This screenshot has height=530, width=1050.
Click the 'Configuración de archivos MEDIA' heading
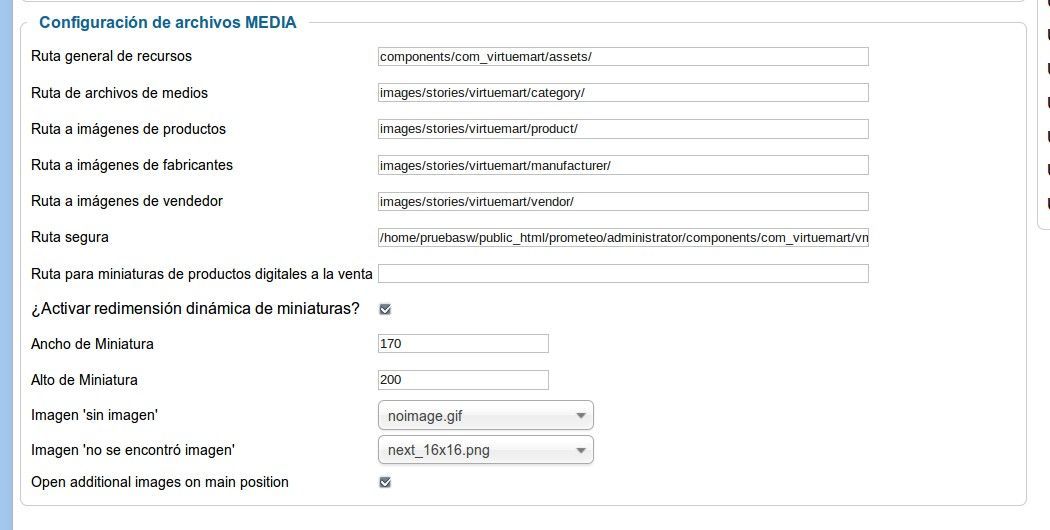point(167,22)
